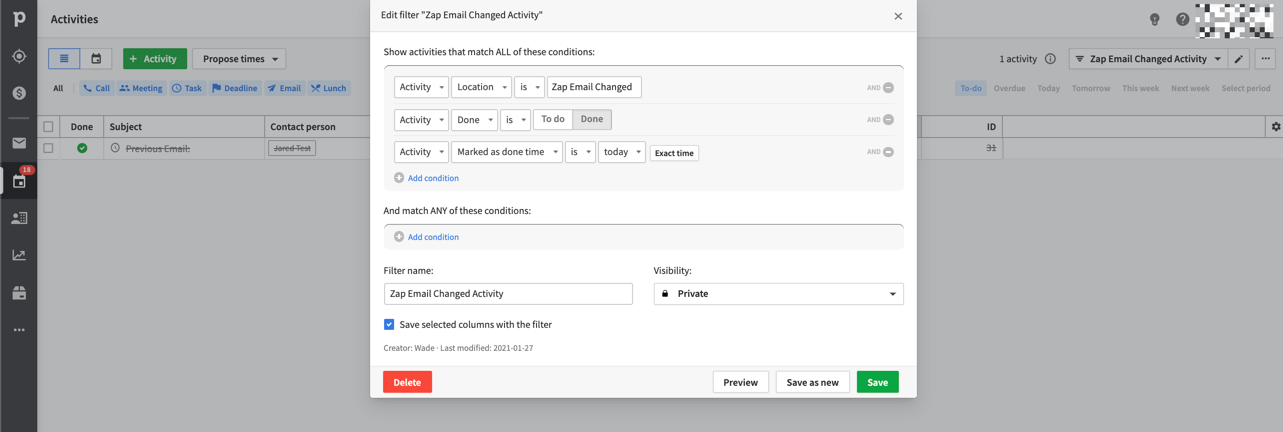Open the Propose times dropdown
Screen dimensions: 1283x432
tap(240, 59)
